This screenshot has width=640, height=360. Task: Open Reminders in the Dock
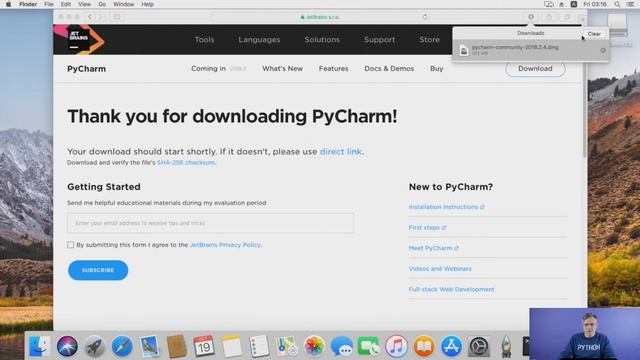[259, 346]
